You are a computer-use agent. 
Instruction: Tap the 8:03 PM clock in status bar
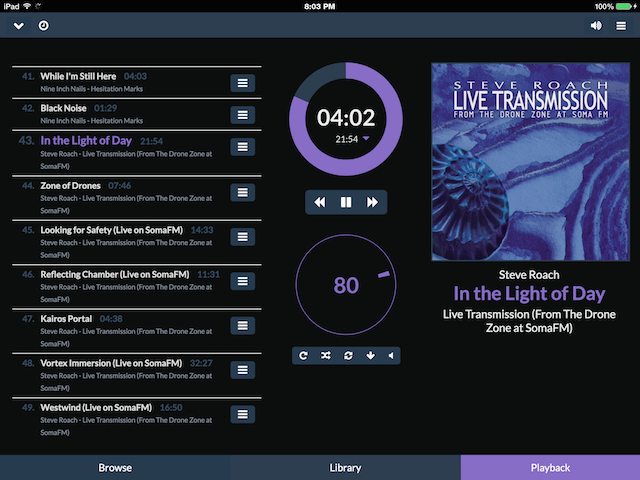point(320,6)
